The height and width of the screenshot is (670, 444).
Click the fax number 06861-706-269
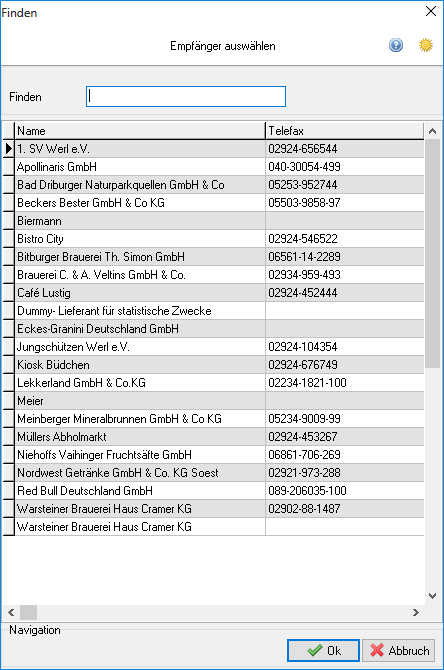coord(304,455)
